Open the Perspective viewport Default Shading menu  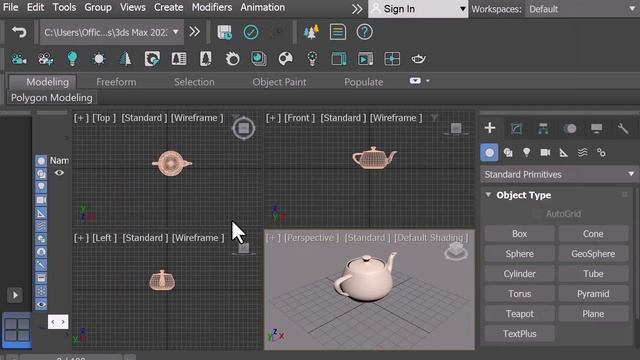click(x=431, y=238)
